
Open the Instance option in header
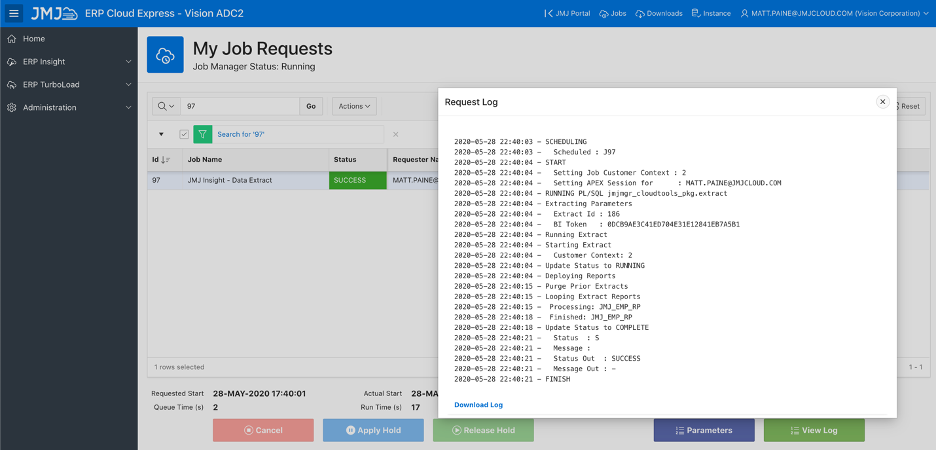[x=711, y=13]
